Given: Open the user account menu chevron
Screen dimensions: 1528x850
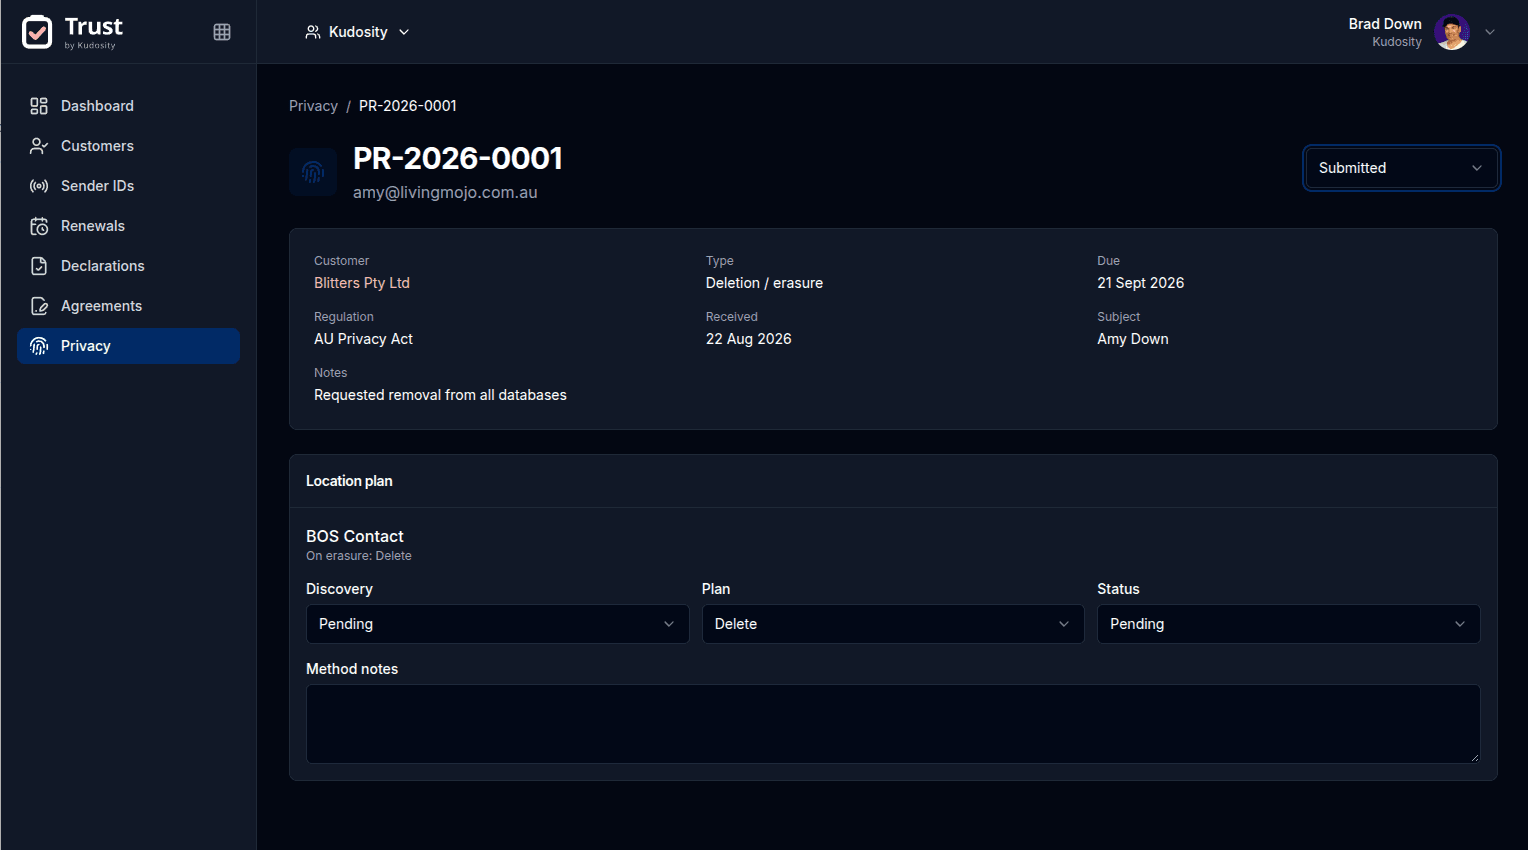Looking at the screenshot, I should click(x=1490, y=32).
